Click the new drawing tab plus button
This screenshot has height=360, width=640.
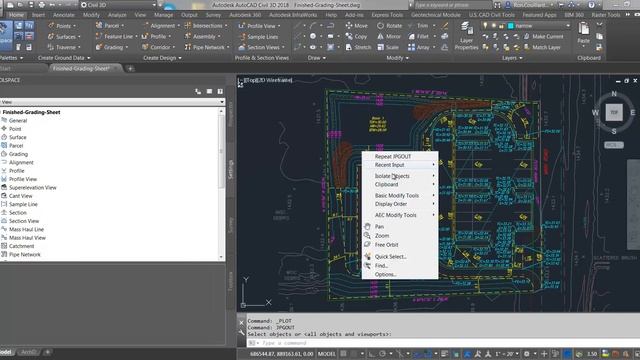coord(130,69)
